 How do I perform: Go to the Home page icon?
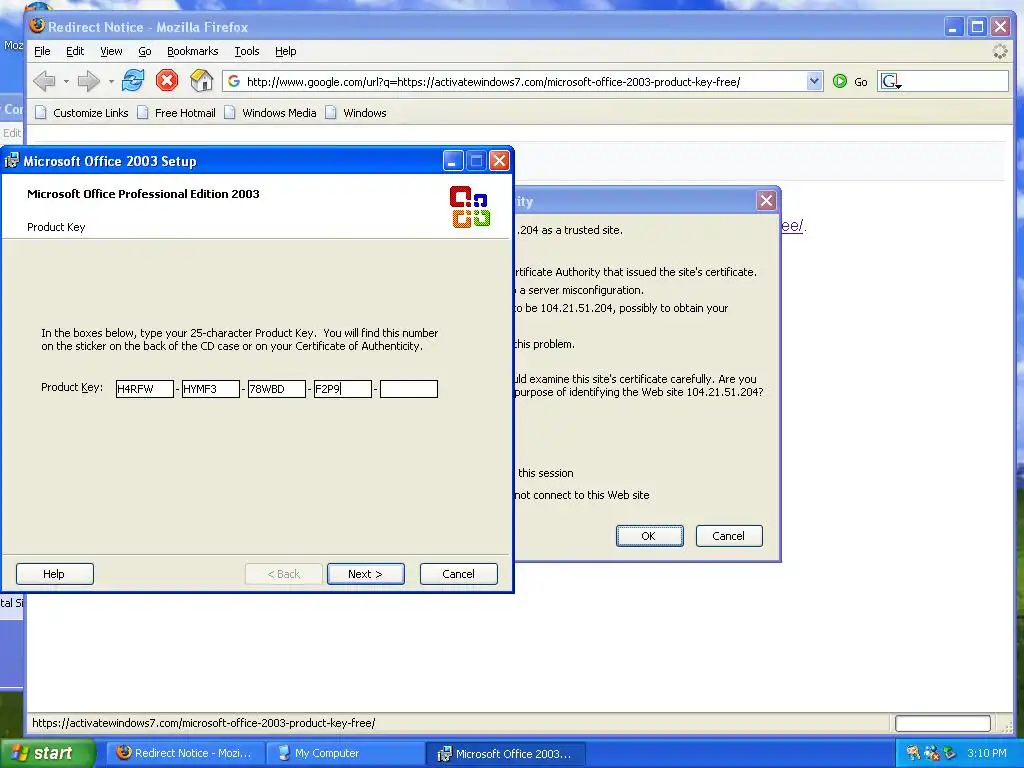[201, 81]
